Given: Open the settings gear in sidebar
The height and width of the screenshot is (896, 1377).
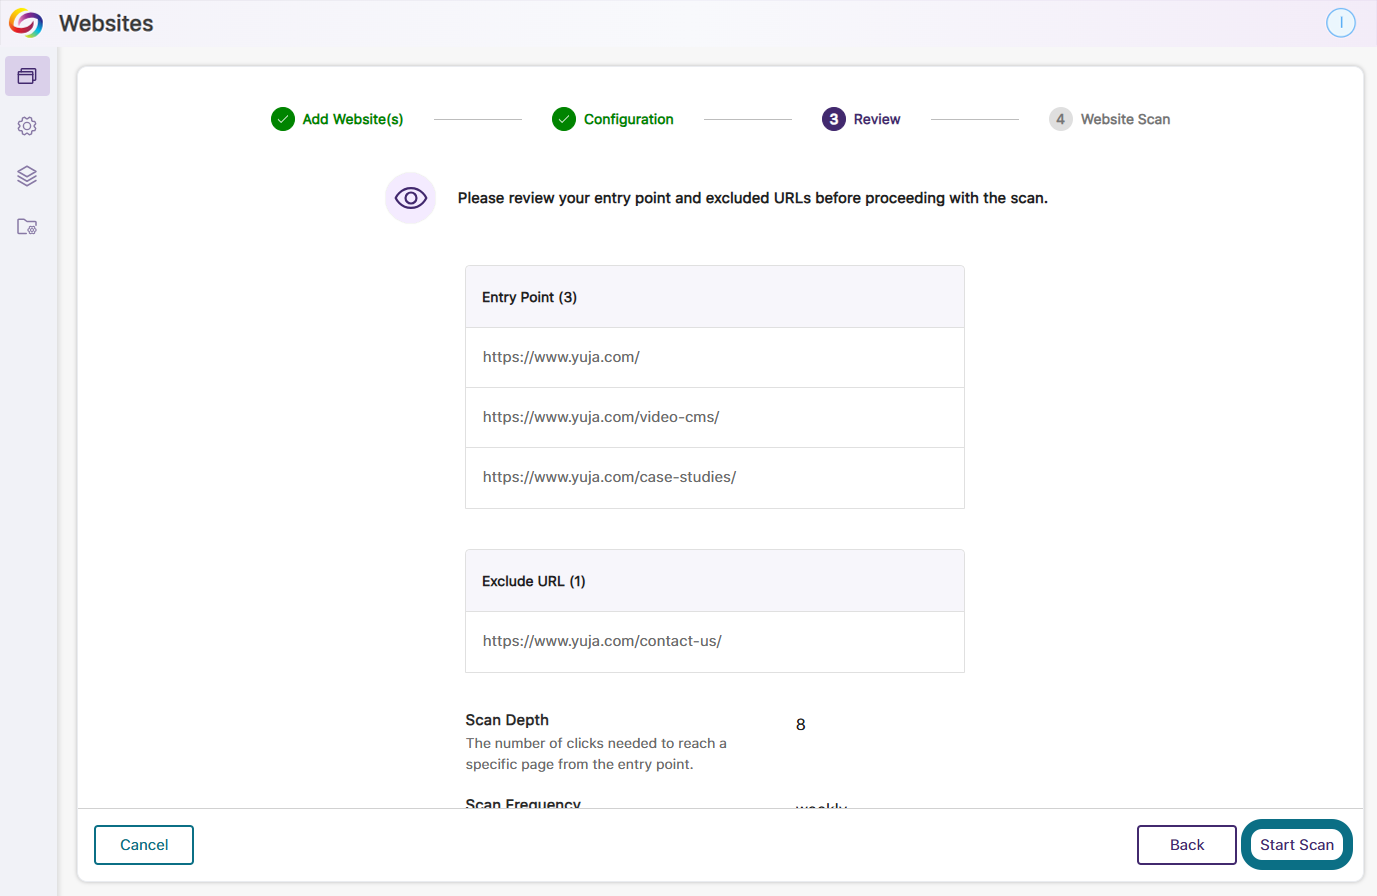Looking at the screenshot, I should tap(27, 126).
